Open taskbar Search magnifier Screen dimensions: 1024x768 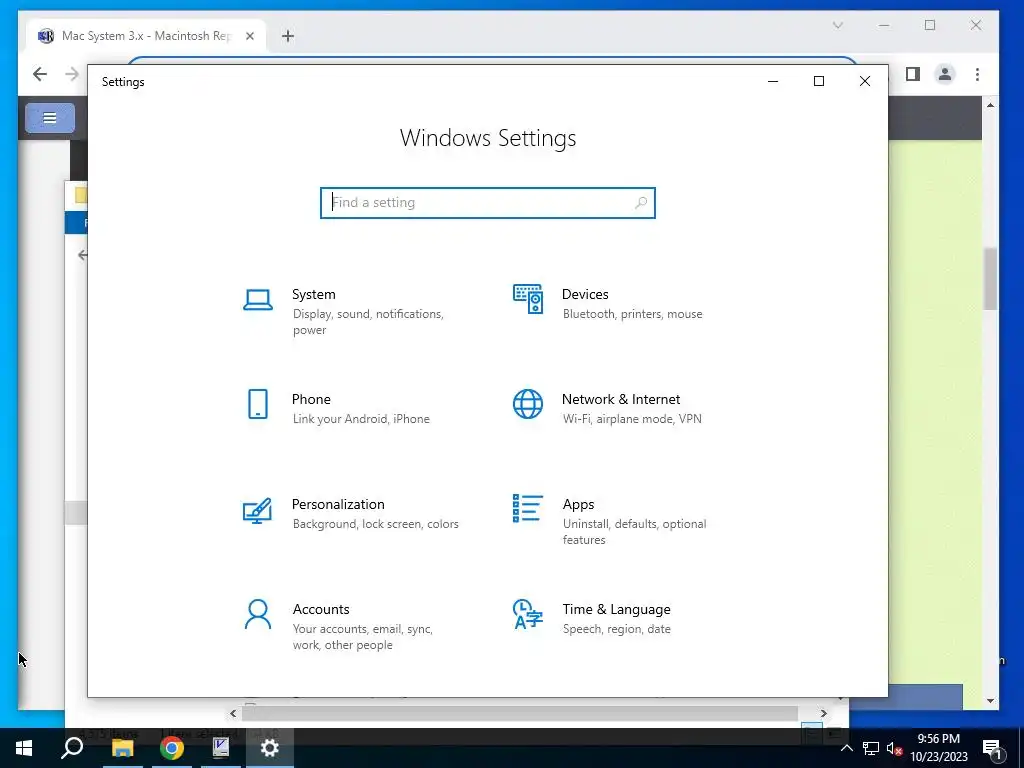coord(72,748)
